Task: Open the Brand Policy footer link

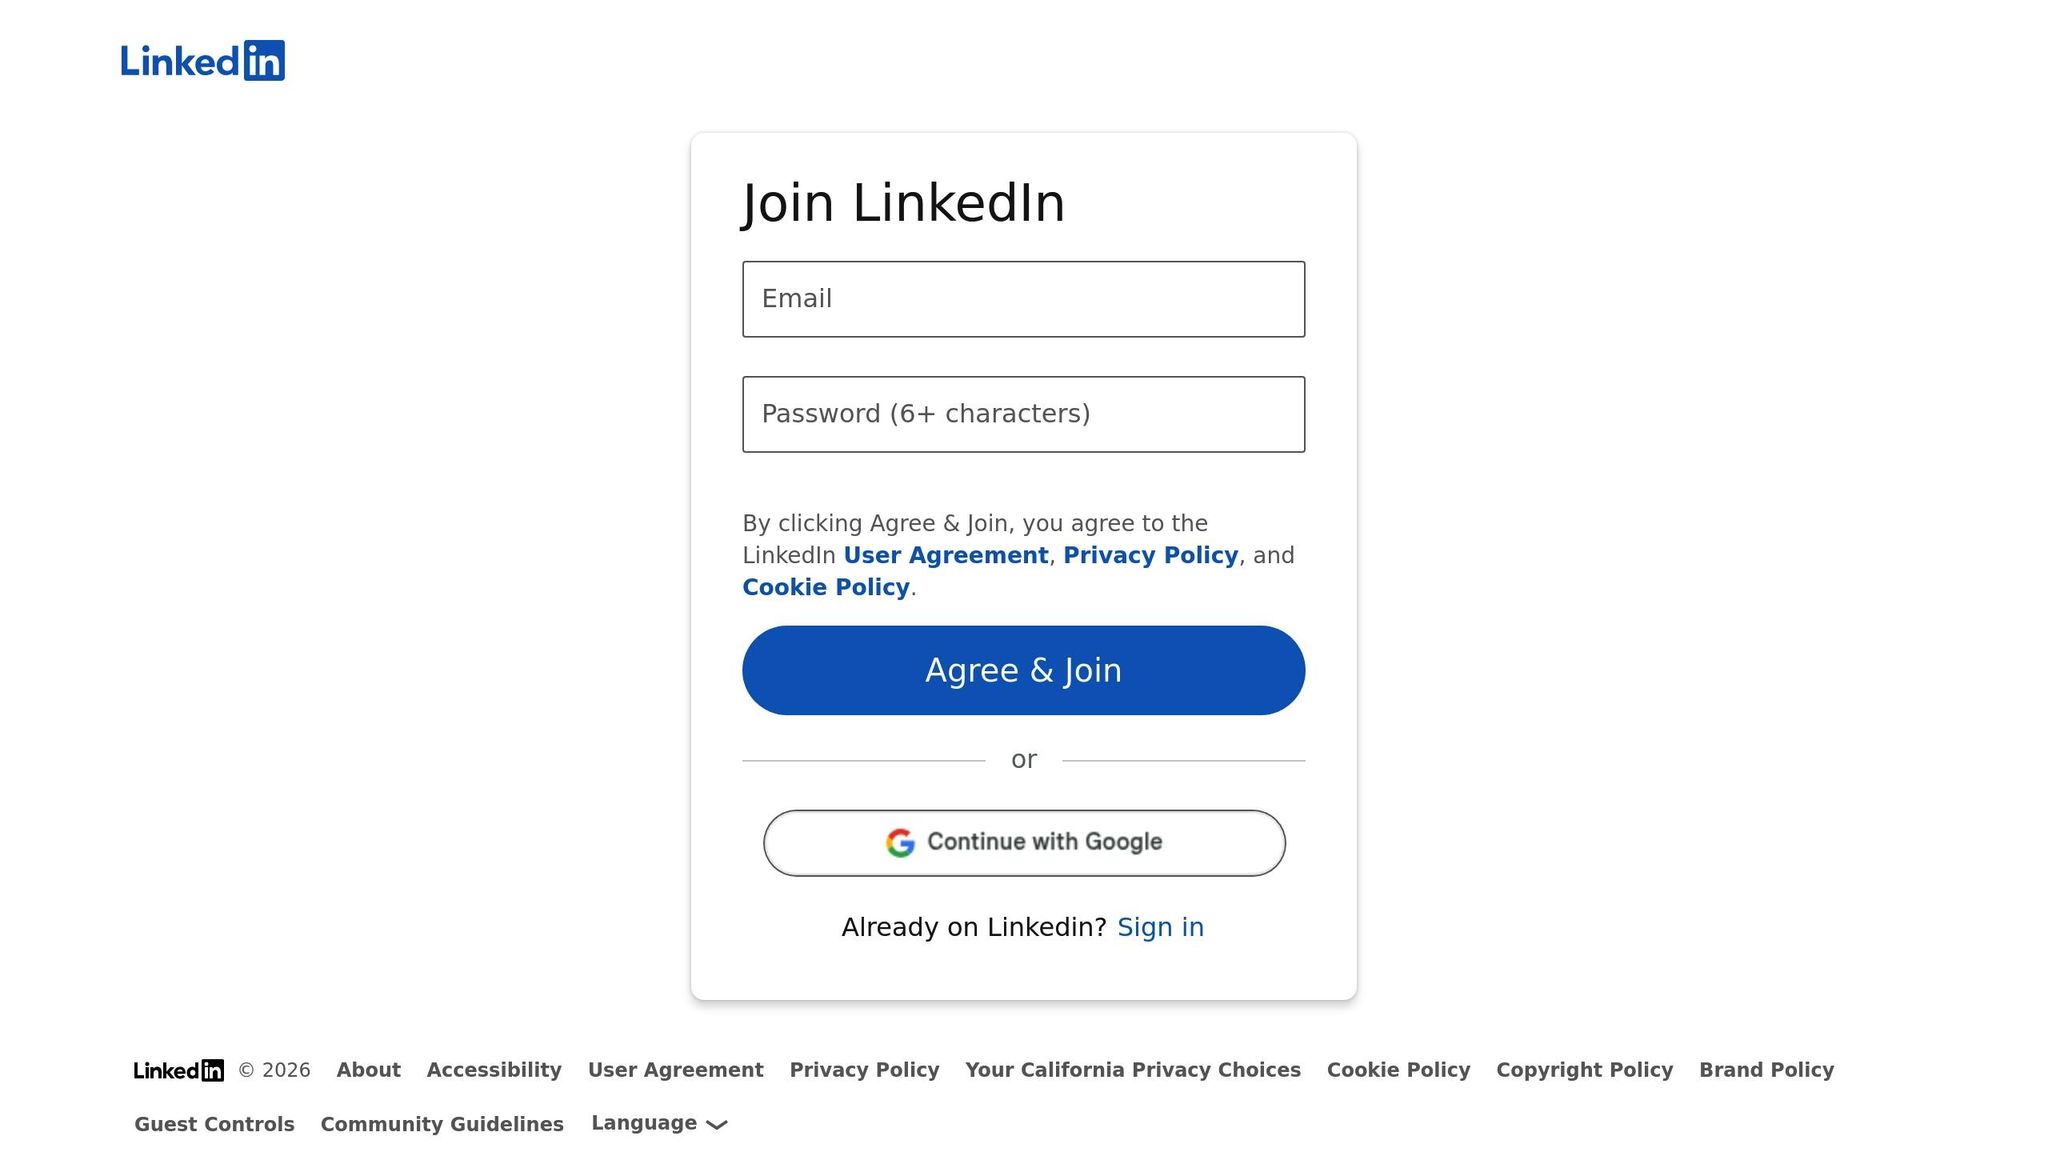Action: point(1766,1070)
